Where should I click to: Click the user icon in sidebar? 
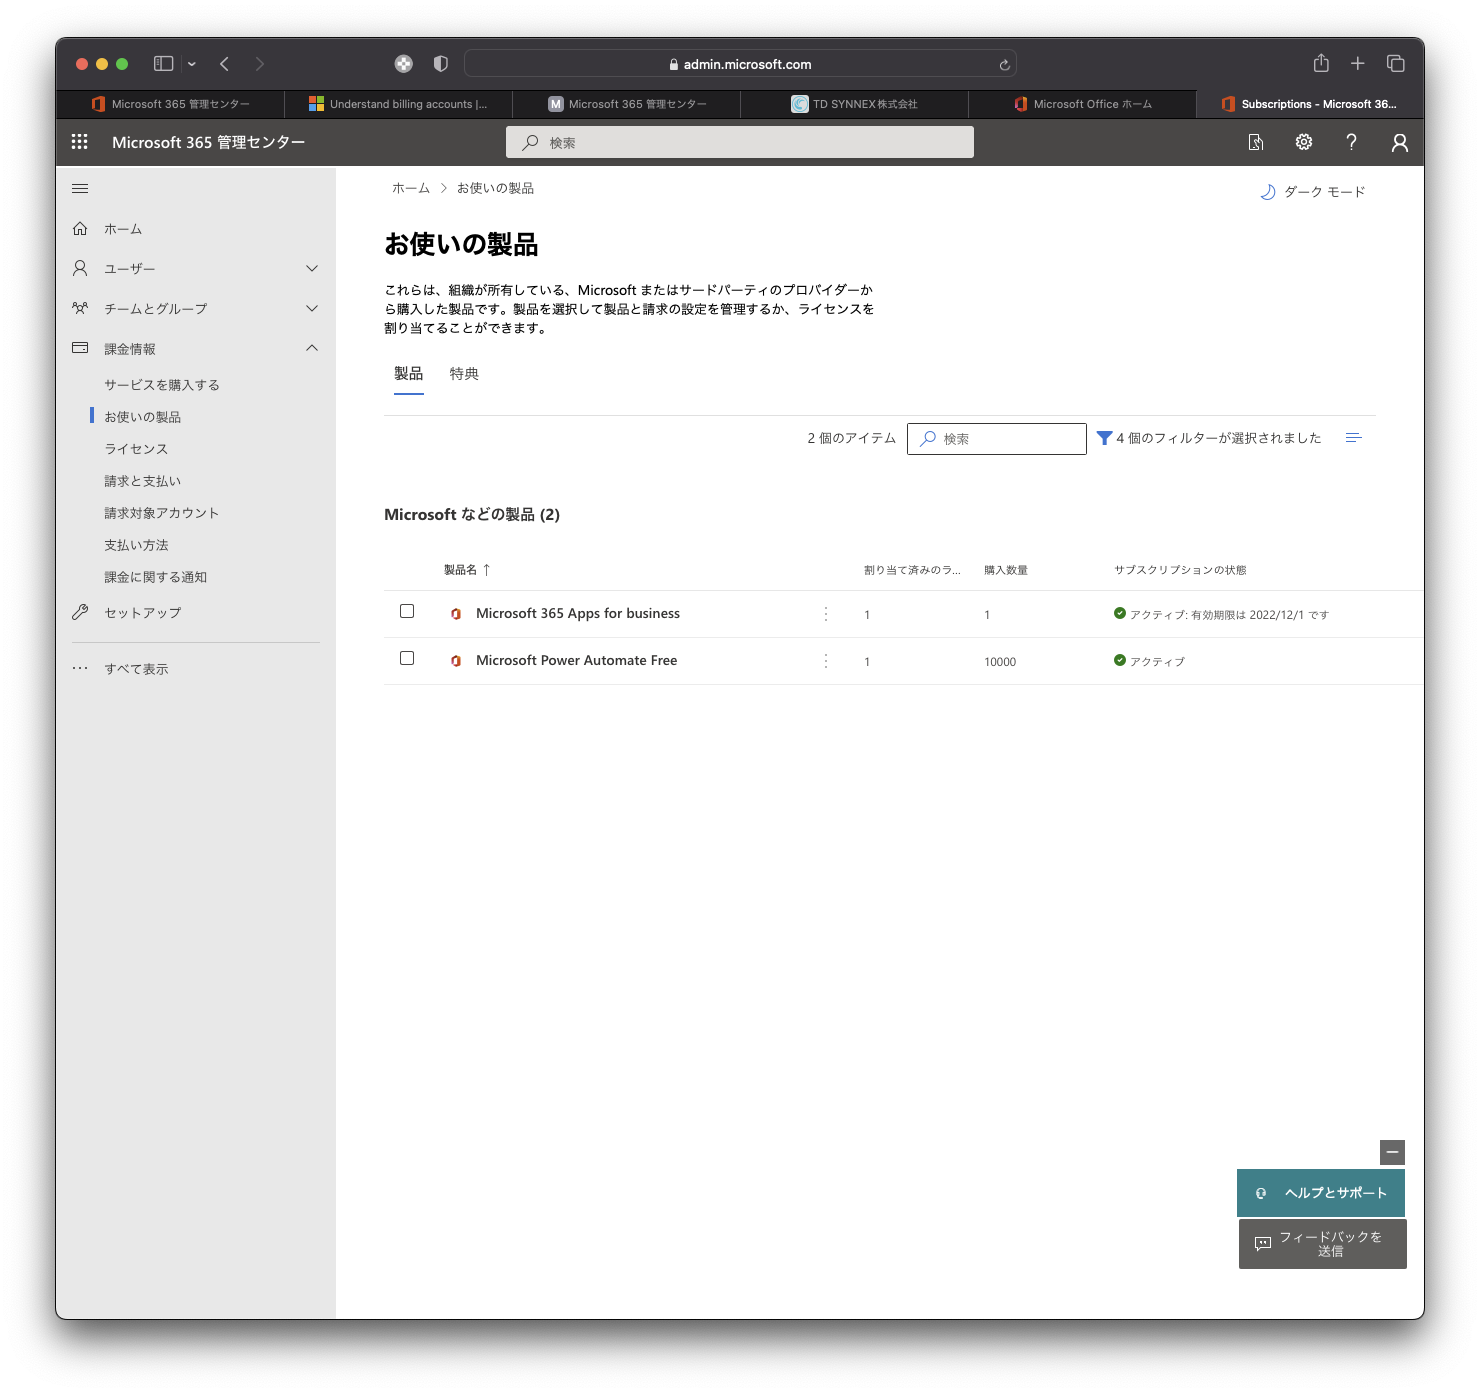coord(80,268)
